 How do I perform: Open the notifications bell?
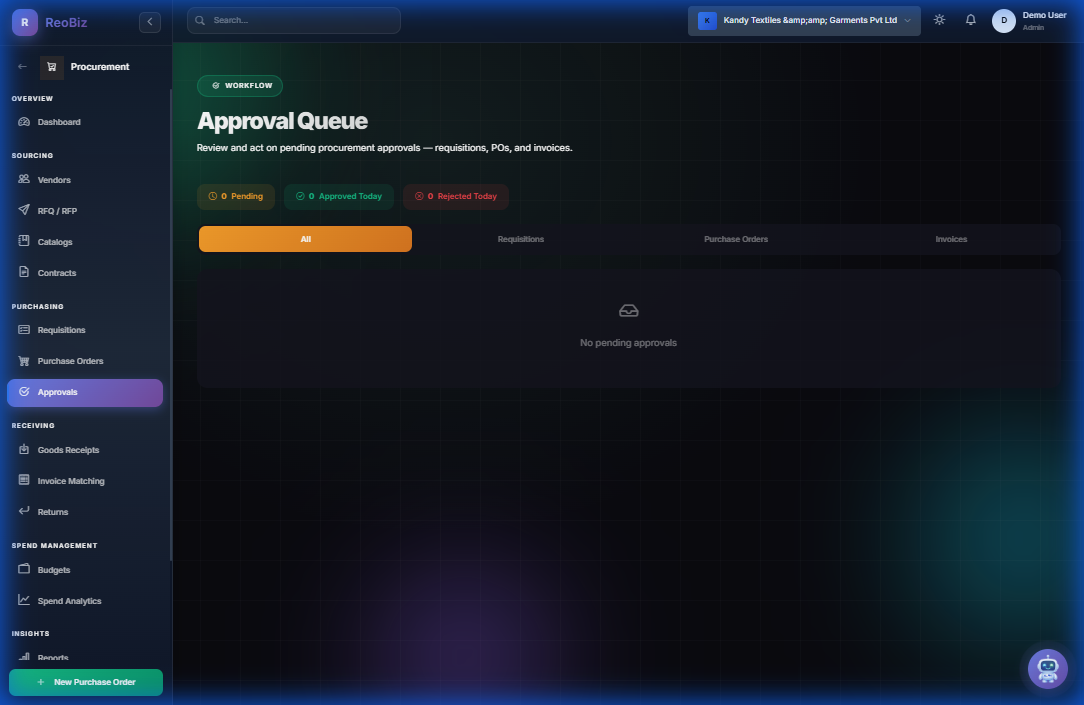click(970, 19)
